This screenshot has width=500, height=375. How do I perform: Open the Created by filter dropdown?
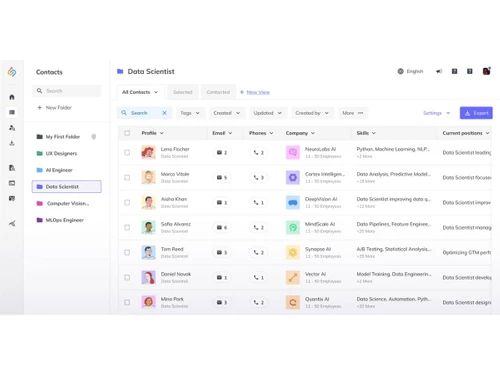click(x=312, y=113)
